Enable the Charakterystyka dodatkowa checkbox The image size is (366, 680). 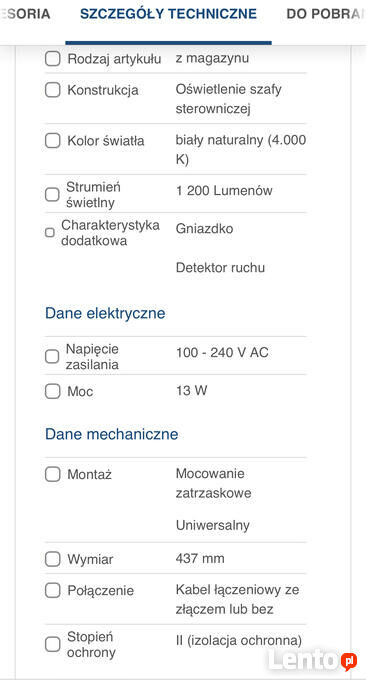click(50, 233)
